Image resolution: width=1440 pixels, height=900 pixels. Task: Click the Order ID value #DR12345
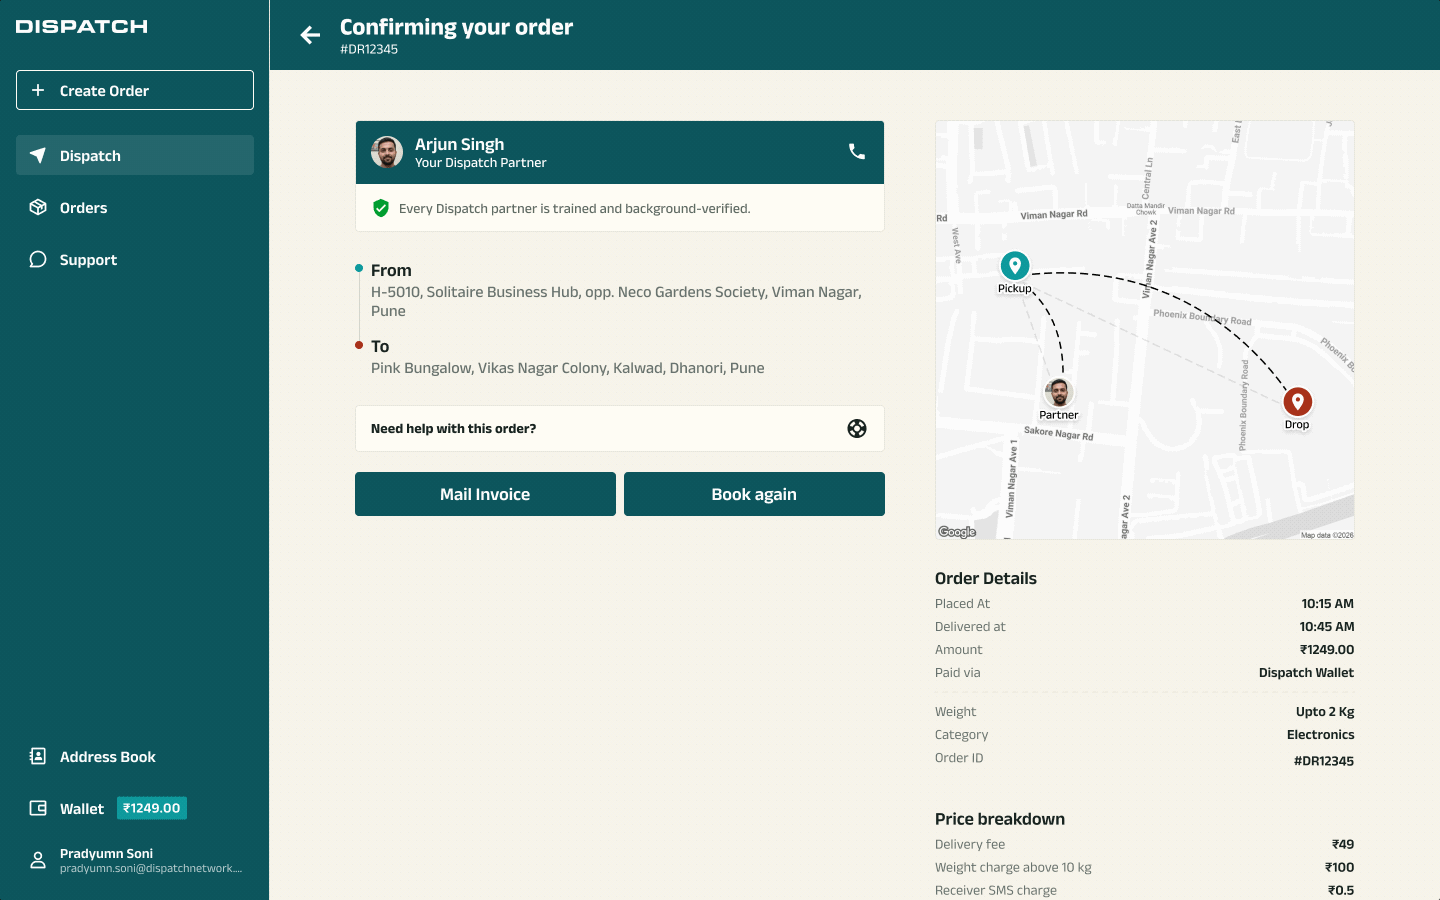pos(1324,761)
